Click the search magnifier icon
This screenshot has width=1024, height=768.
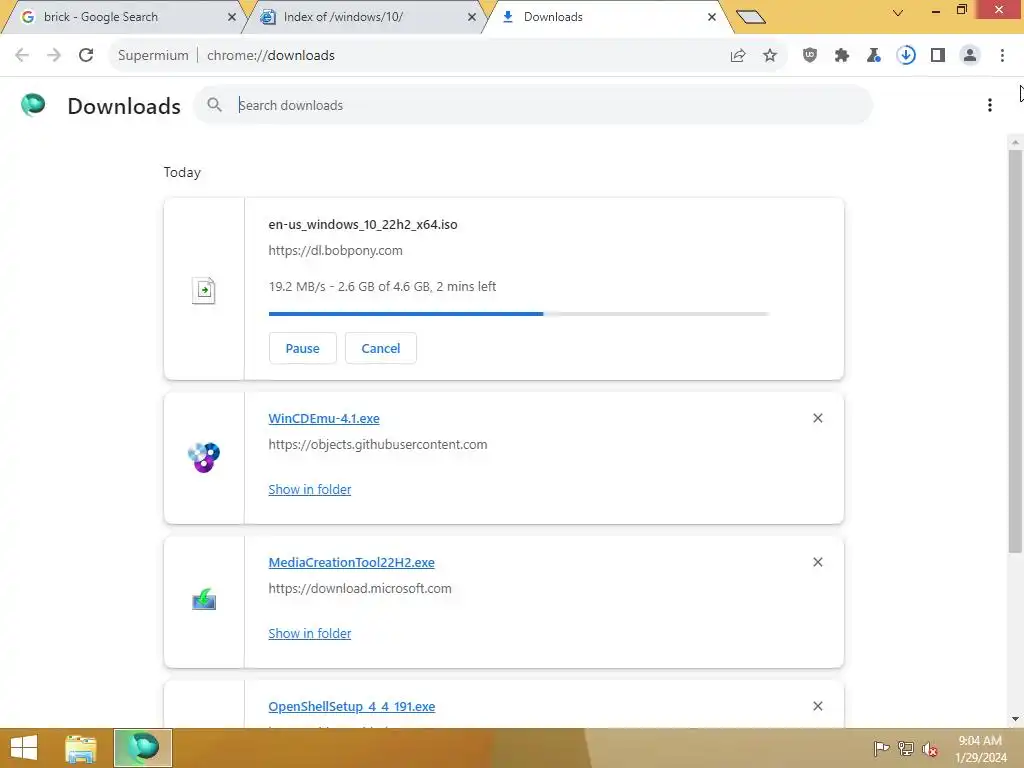[x=214, y=104]
